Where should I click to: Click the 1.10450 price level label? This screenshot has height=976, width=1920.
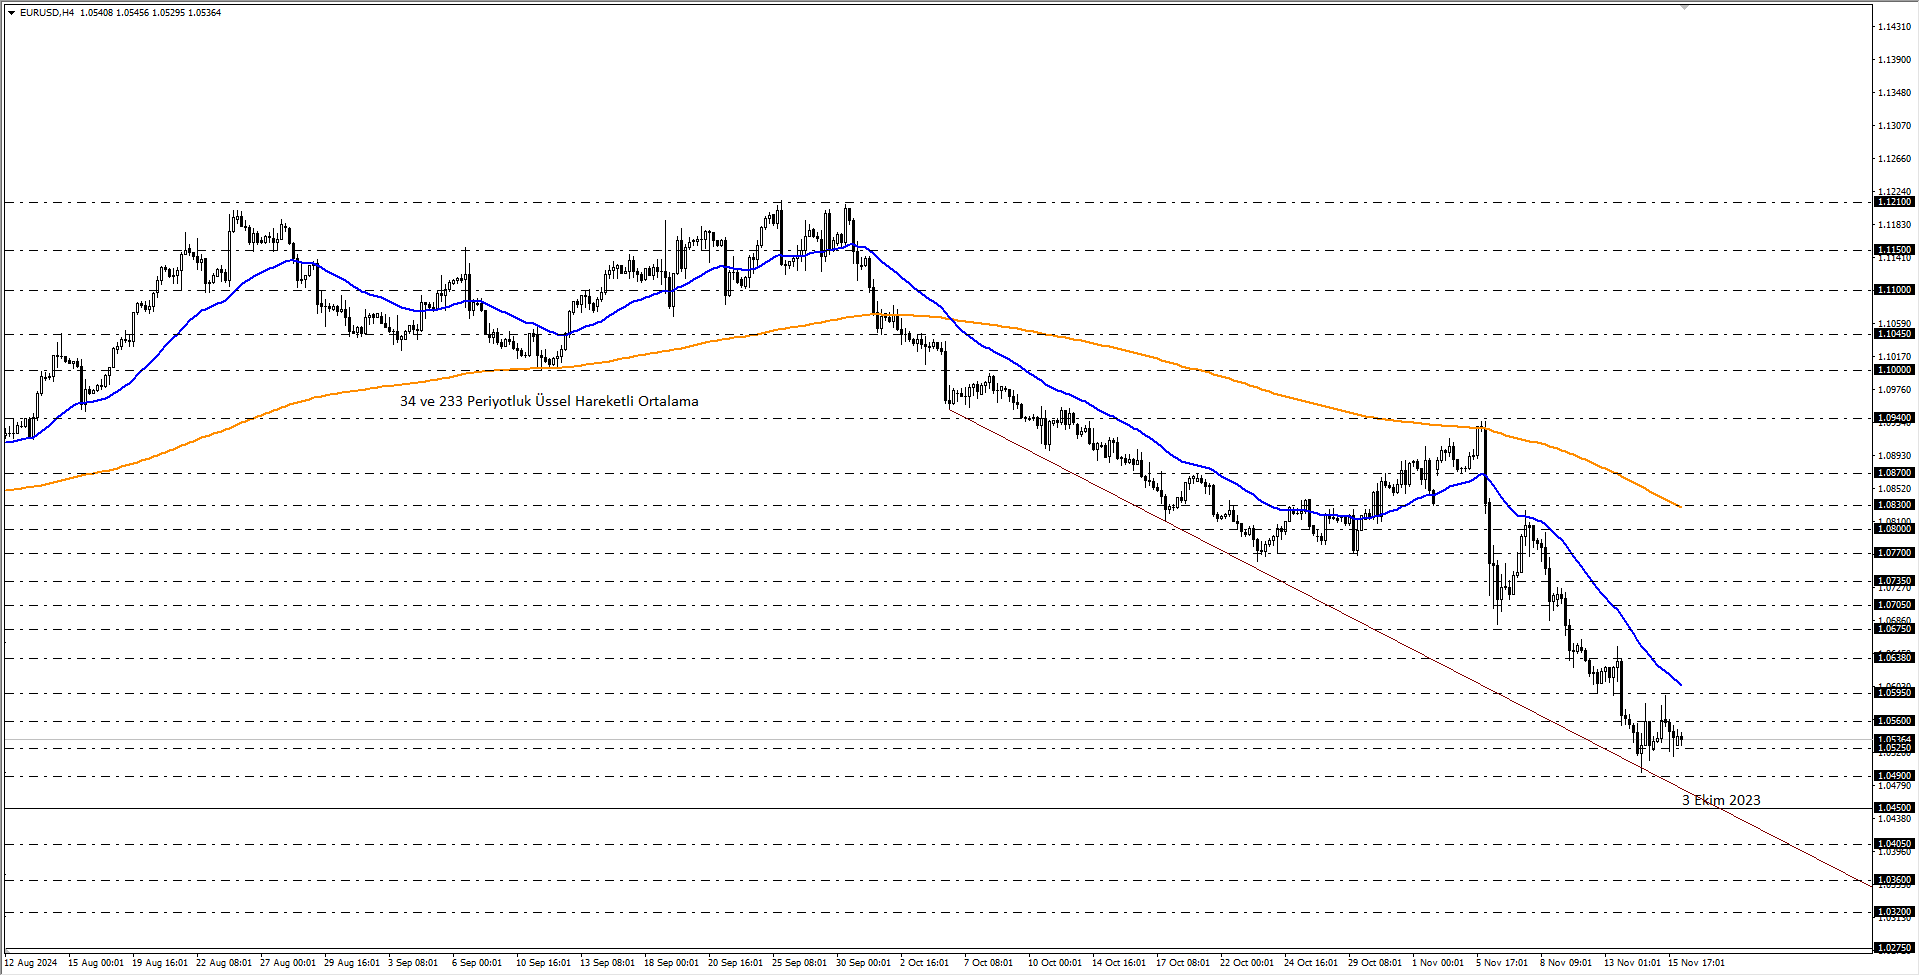click(x=1894, y=334)
